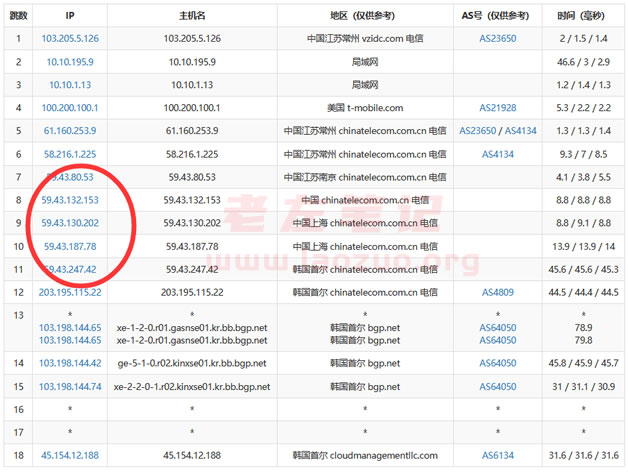
Task: Open the AS21928 link
Action: coord(498,107)
